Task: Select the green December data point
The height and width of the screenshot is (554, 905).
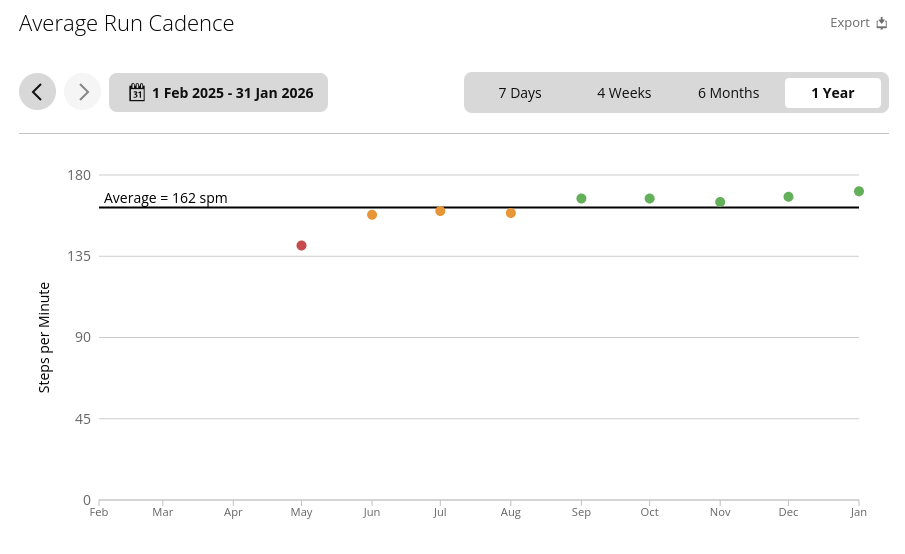Action: (789, 197)
